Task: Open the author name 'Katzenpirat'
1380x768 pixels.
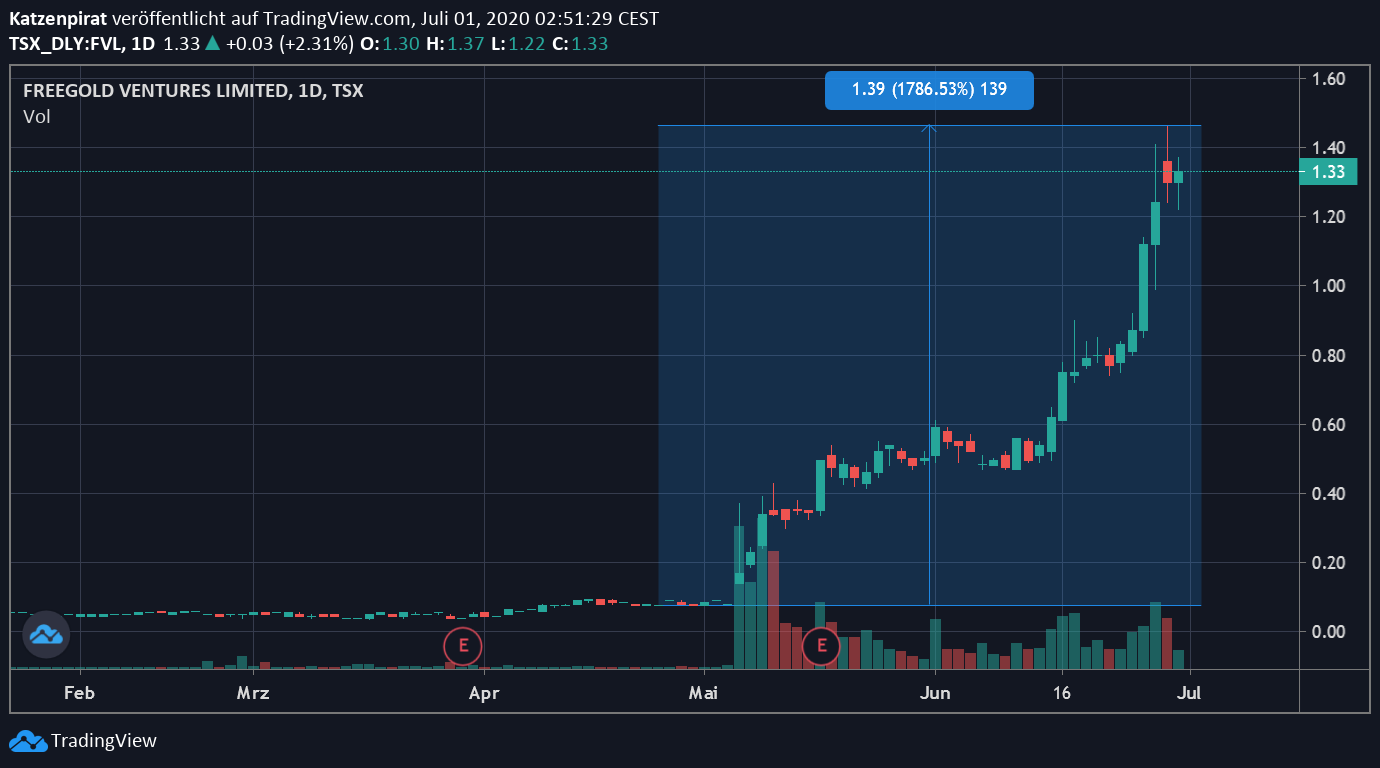Action: click(58, 19)
